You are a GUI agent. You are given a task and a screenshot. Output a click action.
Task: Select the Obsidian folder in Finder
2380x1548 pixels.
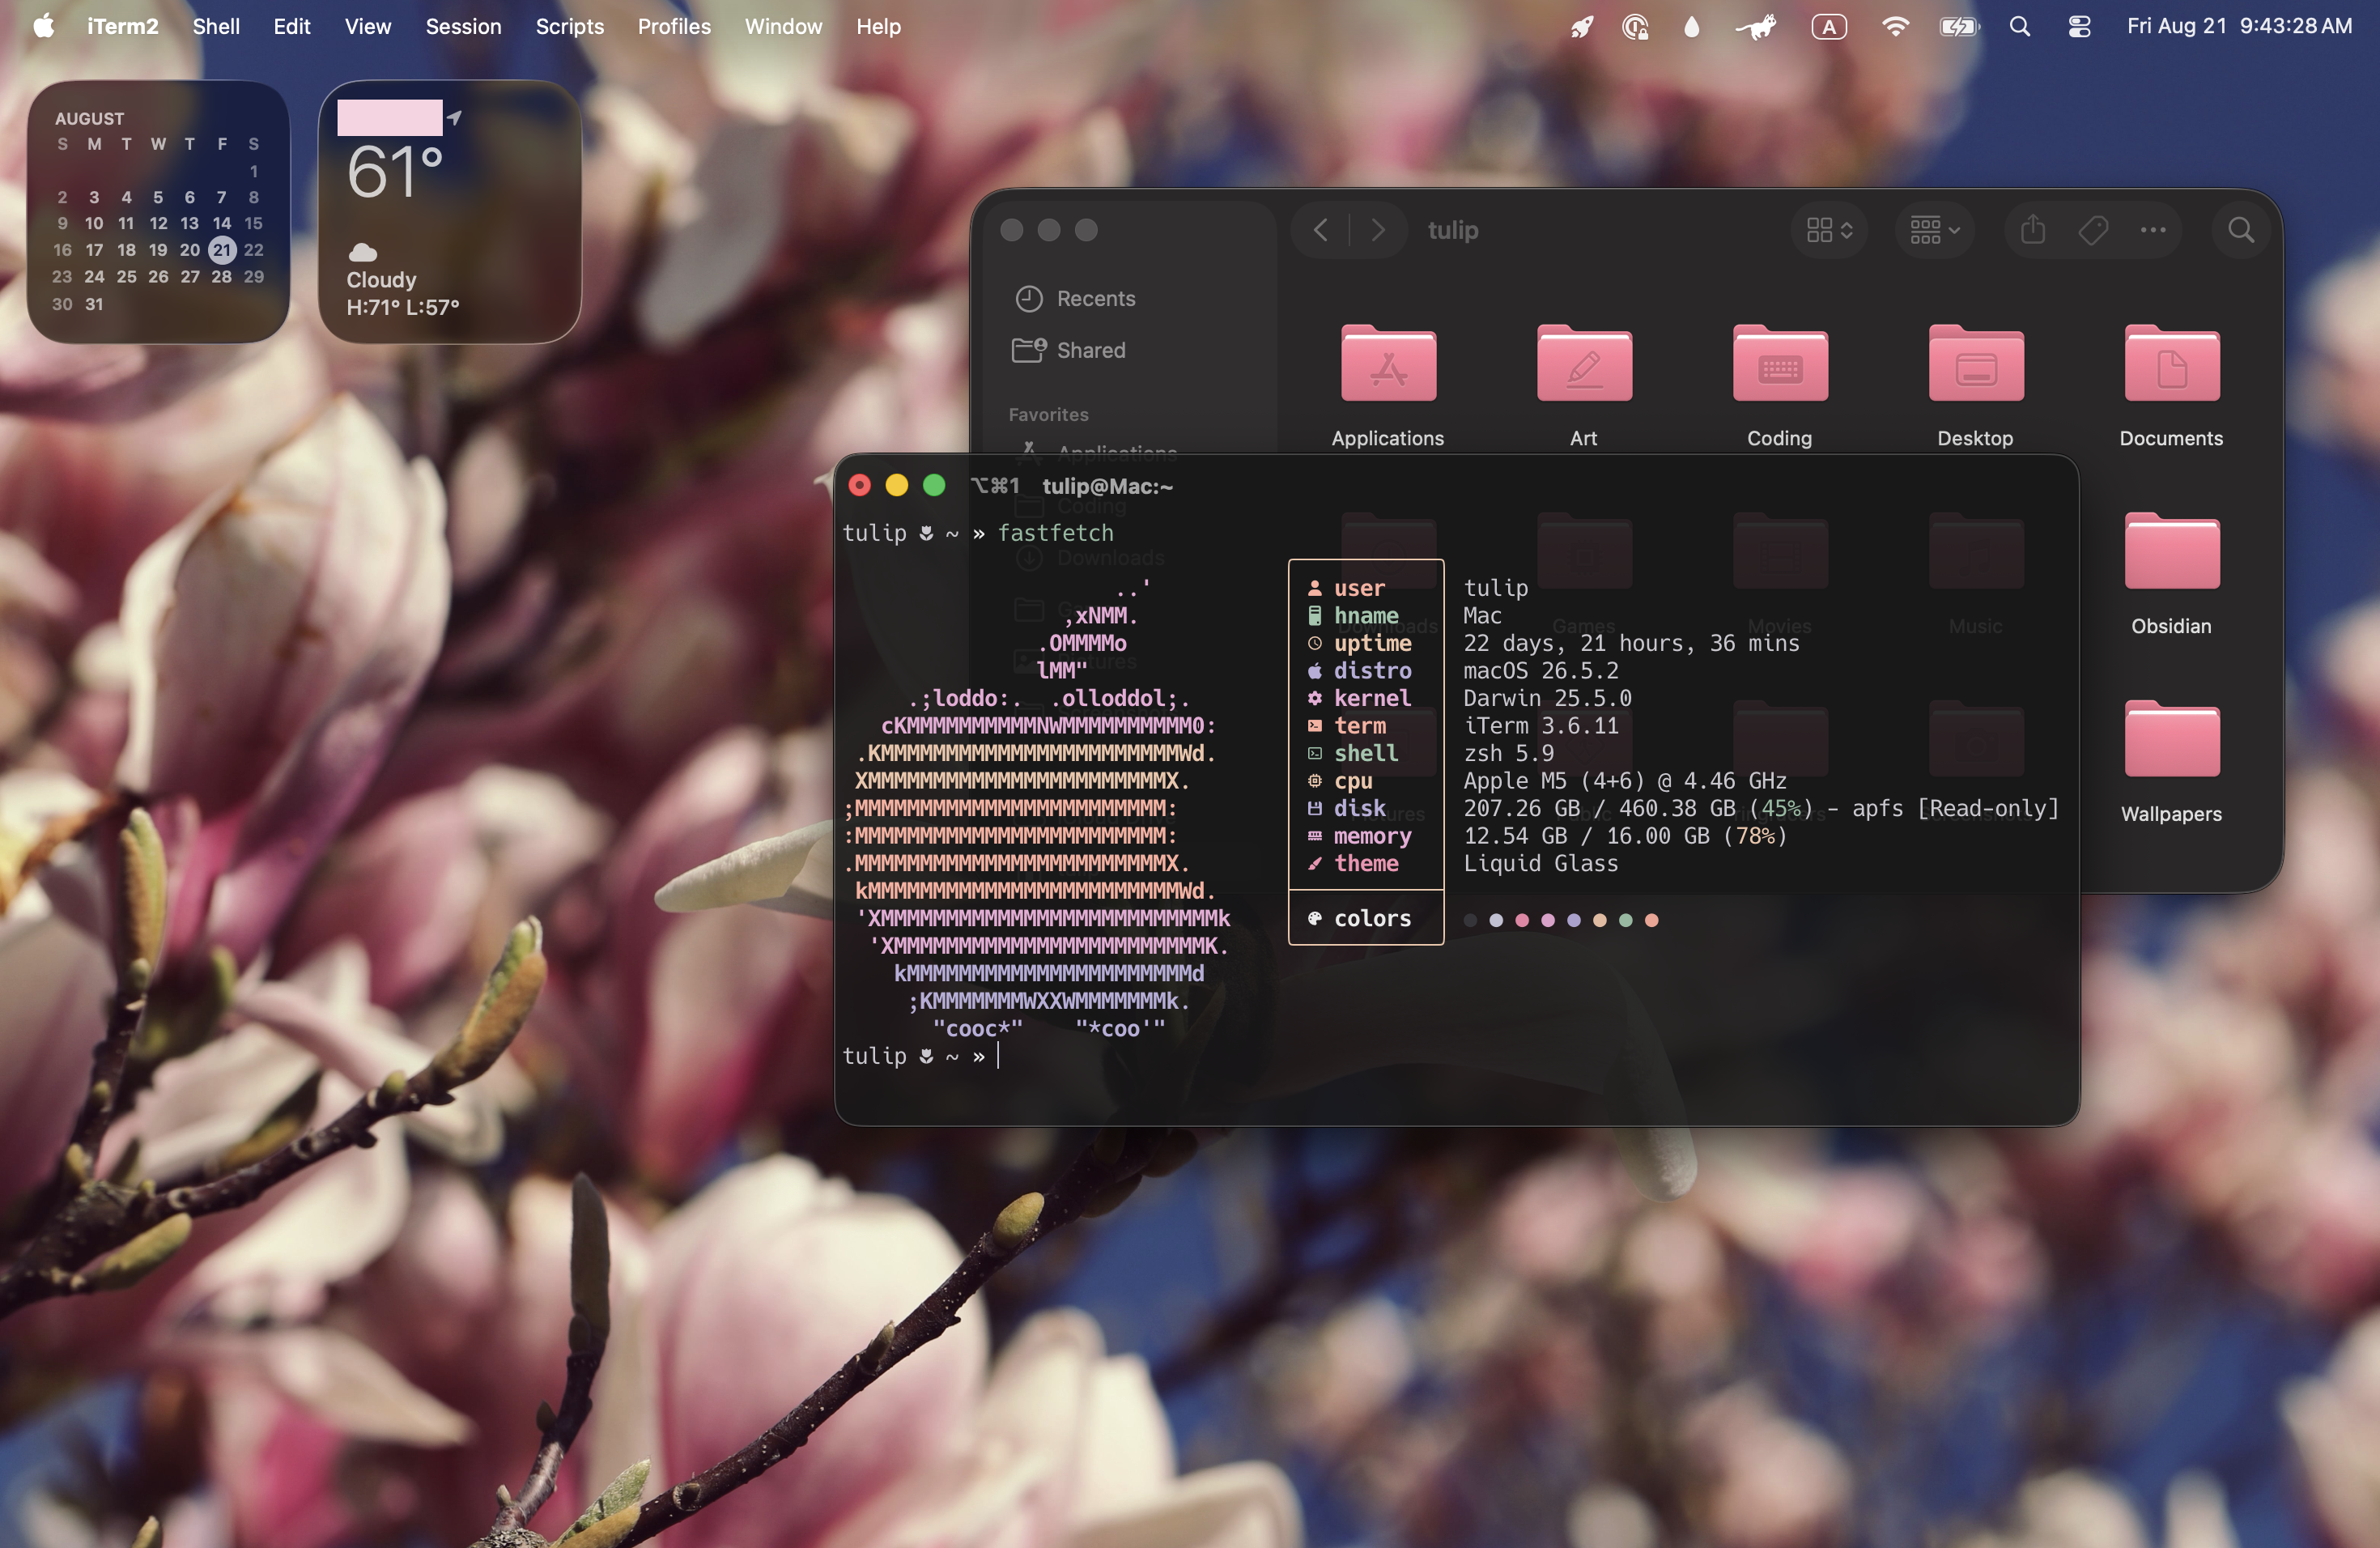click(x=2172, y=574)
